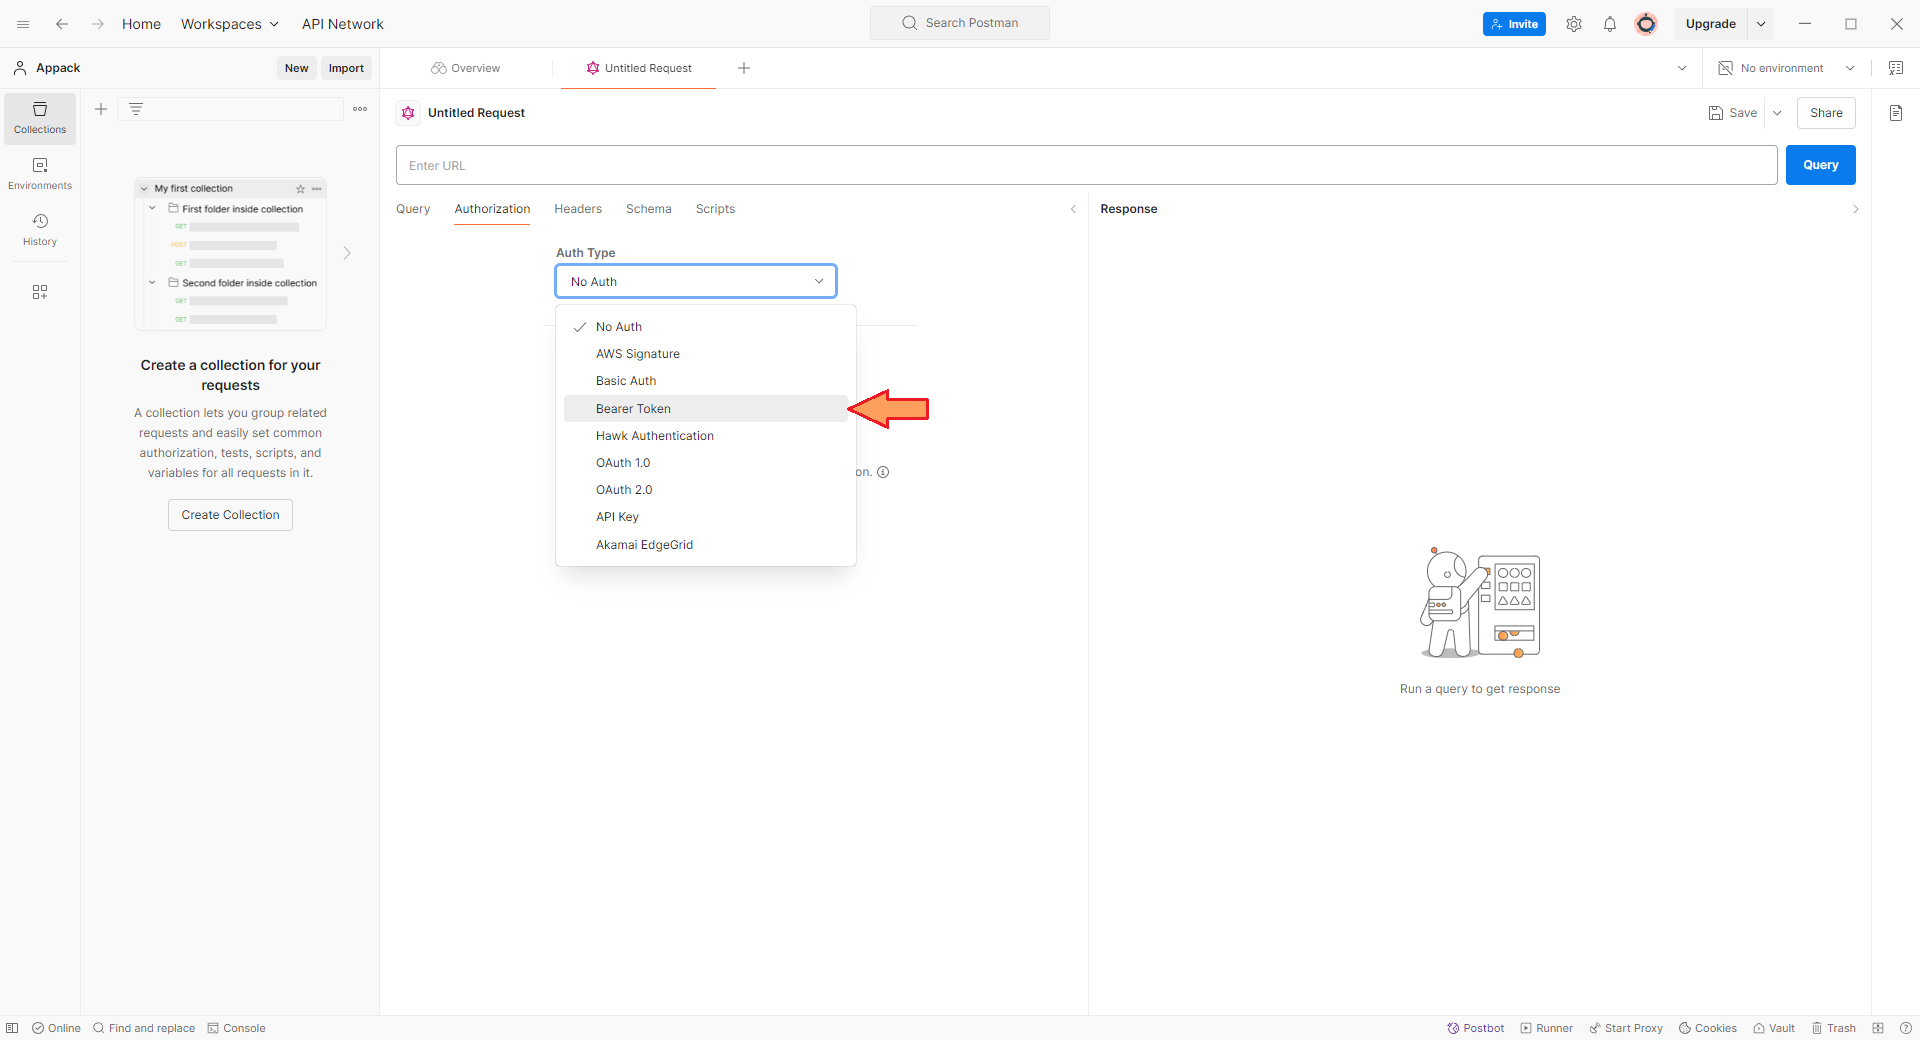The image size is (1920, 1040).
Task: Click Start Proxy in the status bar
Action: pos(1626,1028)
